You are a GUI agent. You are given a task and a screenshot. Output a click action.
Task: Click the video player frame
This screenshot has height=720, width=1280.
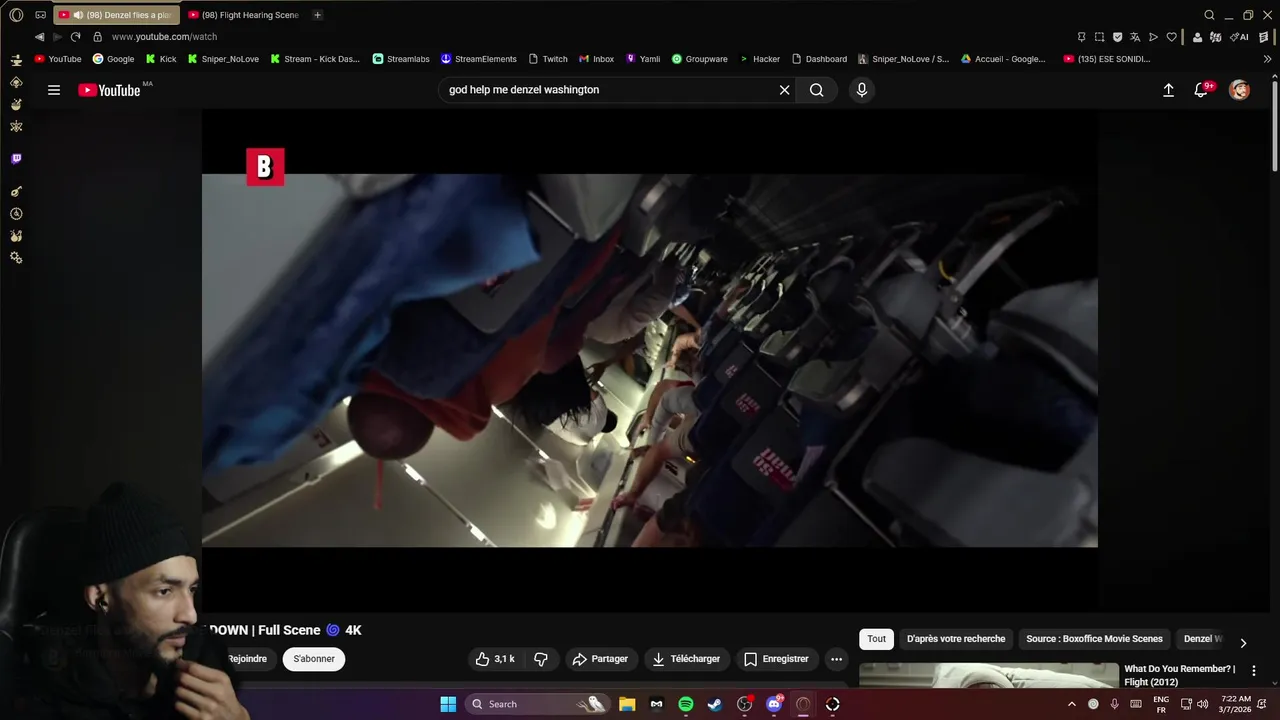point(650,361)
